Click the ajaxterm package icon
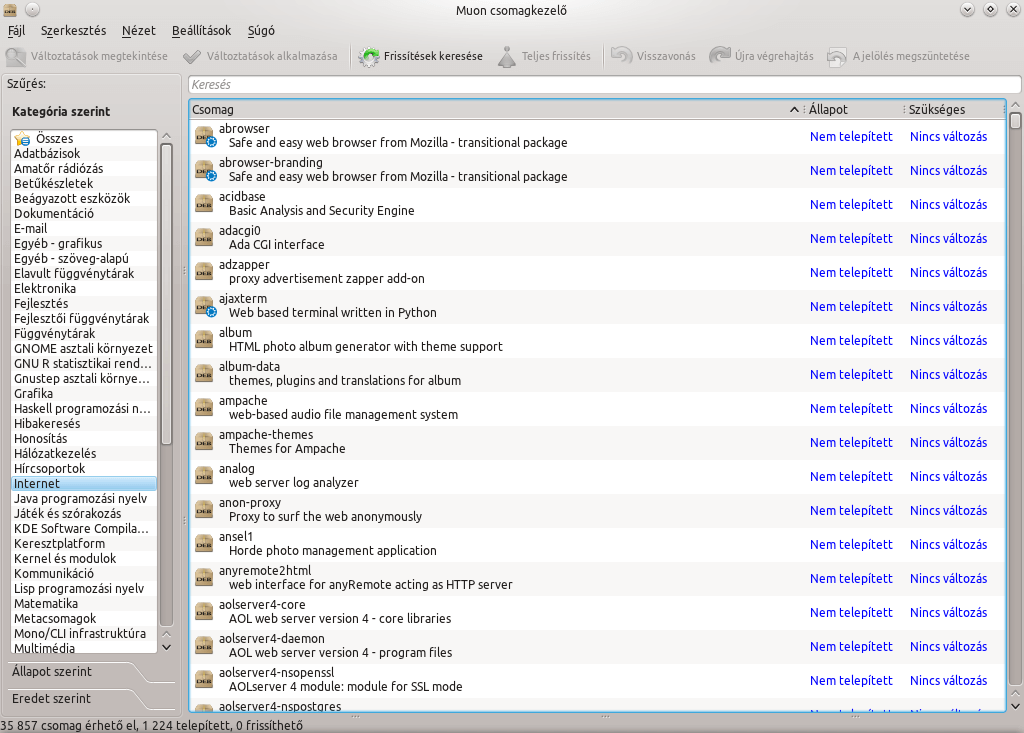The height and width of the screenshot is (733, 1024). pos(204,306)
